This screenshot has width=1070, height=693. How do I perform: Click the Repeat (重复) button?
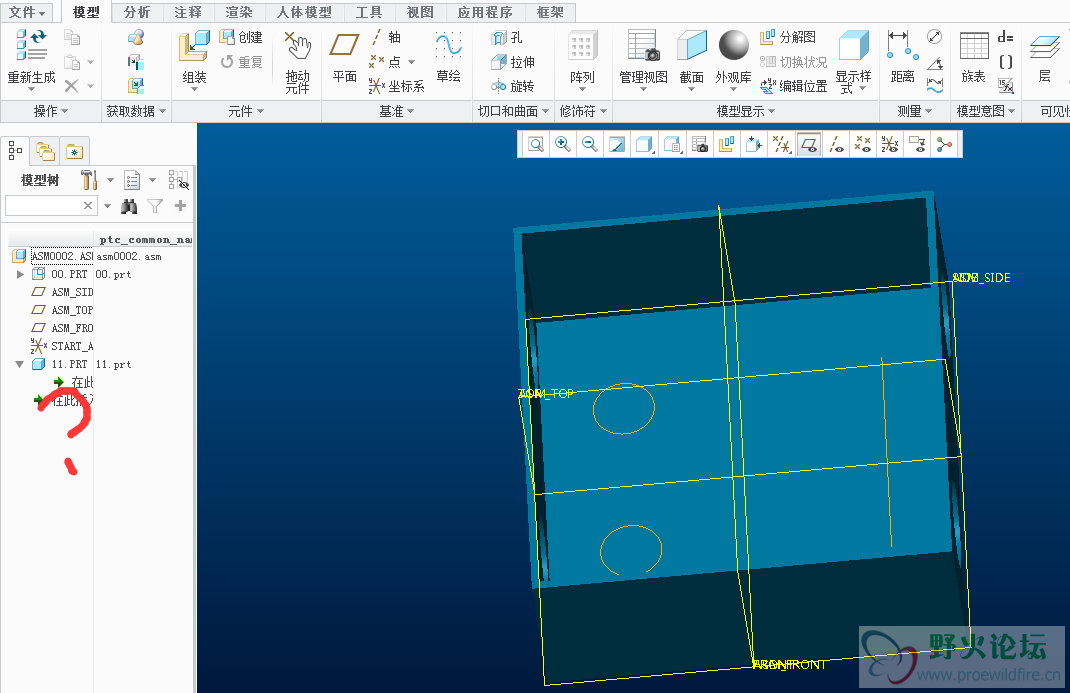pyautogui.click(x=242, y=62)
